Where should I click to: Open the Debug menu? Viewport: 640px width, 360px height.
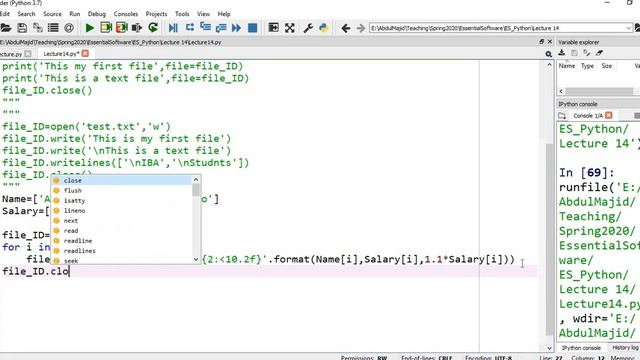(97, 14)
